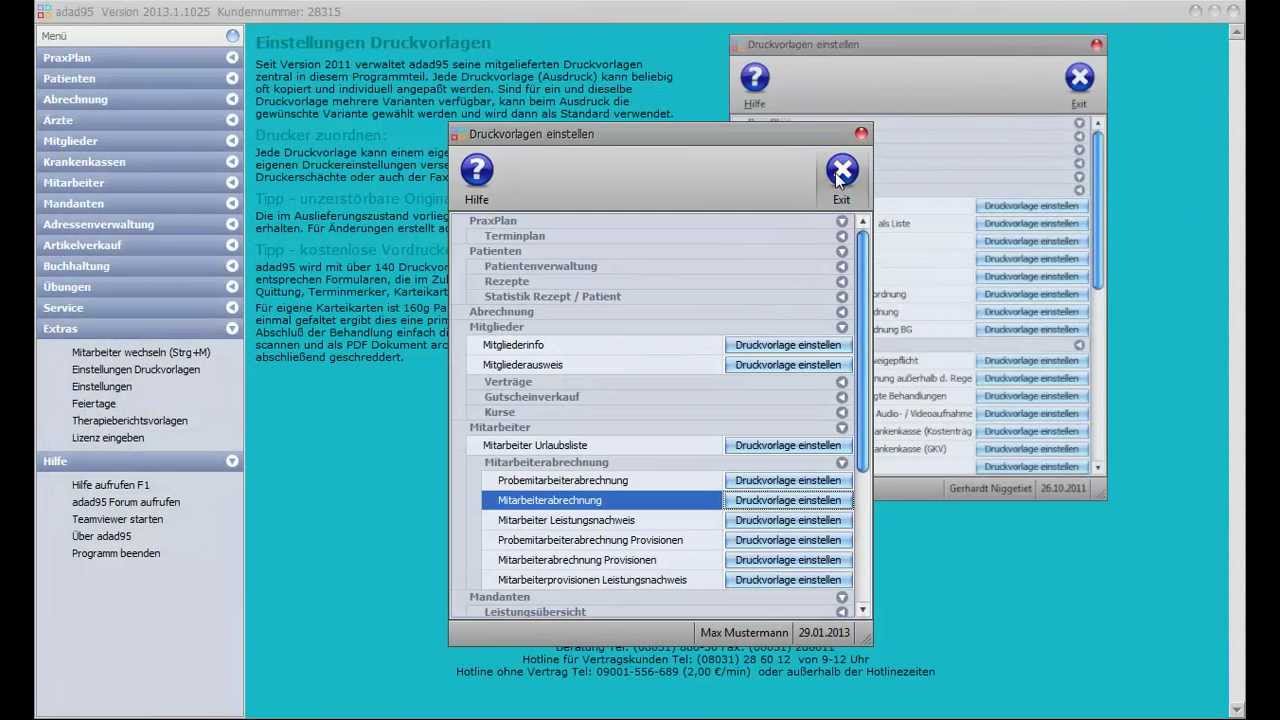Expand Terminplan group in Druckvorlagen list
This screenshot has width=1280, height=720.
point(842,236)
